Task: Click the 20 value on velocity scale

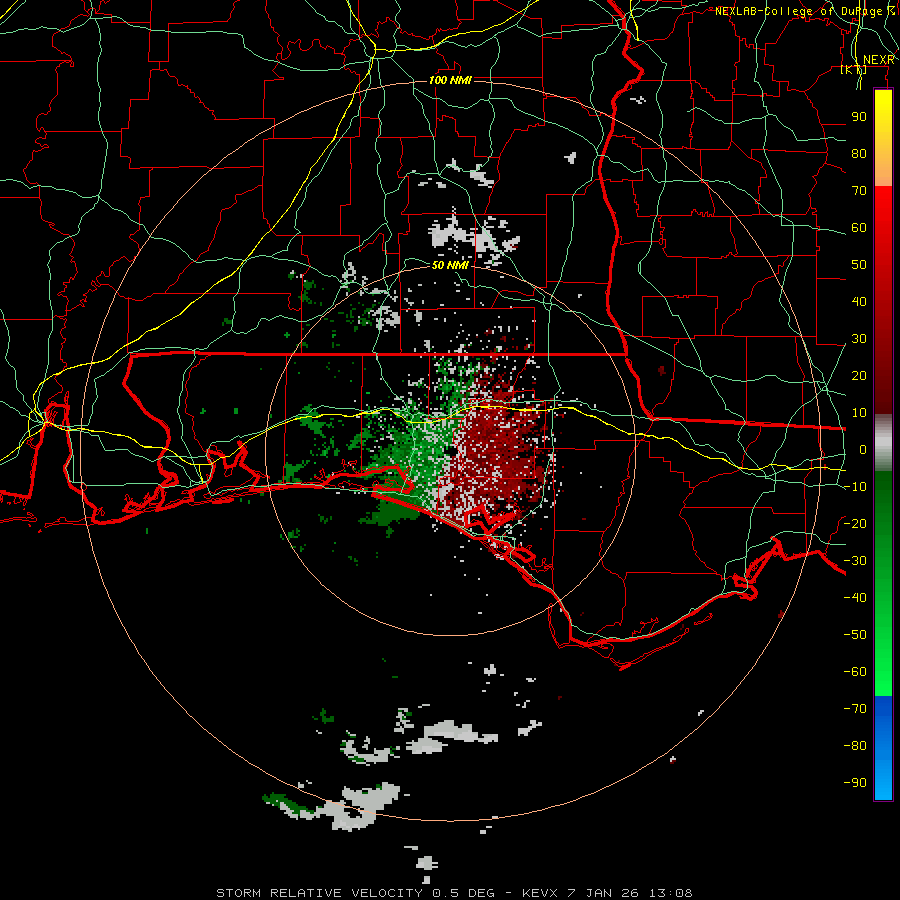Action: pos(859,376)
